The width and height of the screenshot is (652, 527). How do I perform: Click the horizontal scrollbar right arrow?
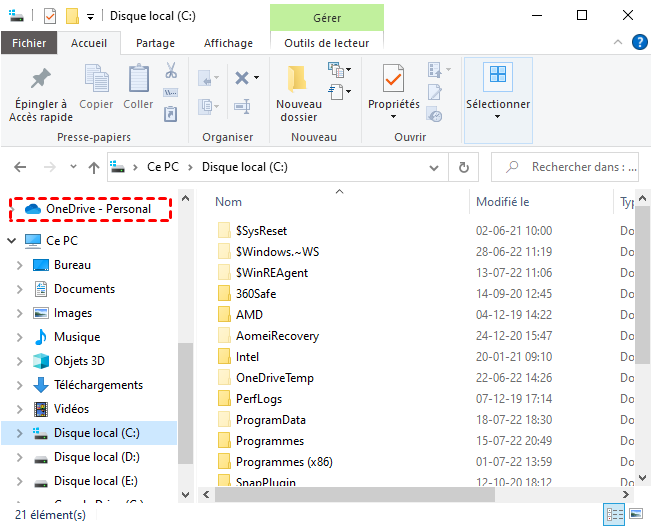coord(626,495)
